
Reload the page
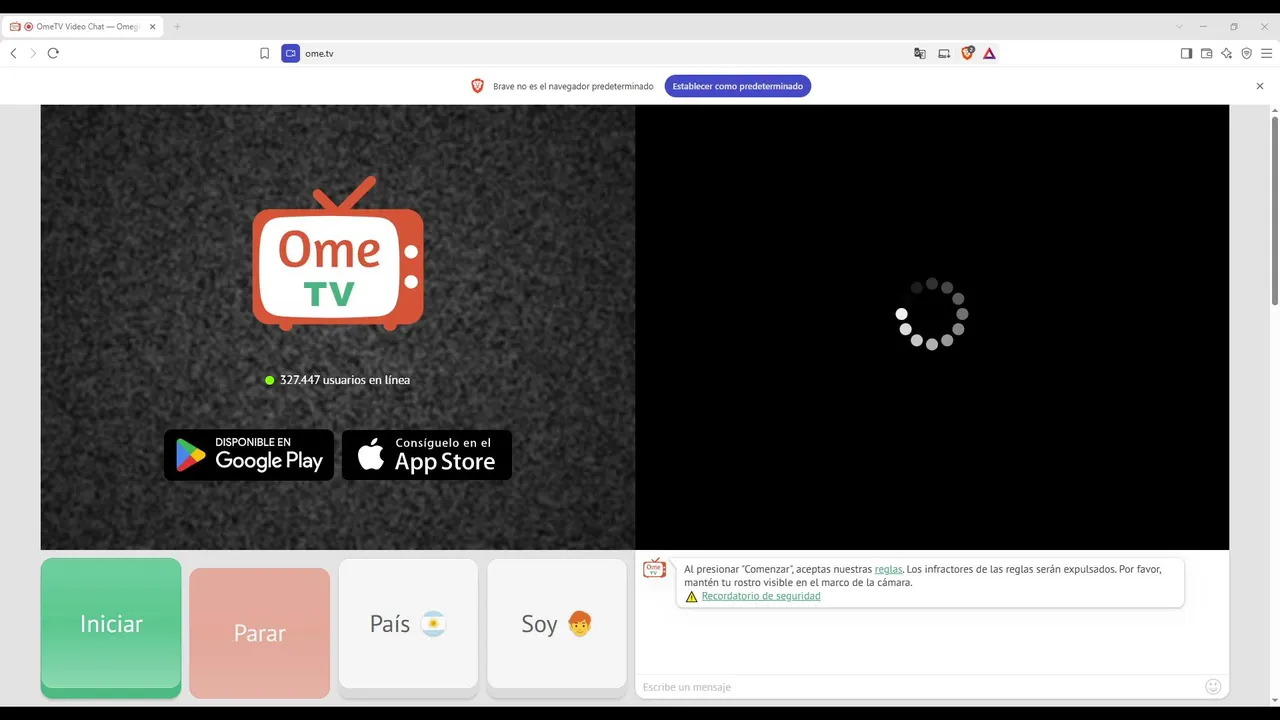click(x=53, y=53)
